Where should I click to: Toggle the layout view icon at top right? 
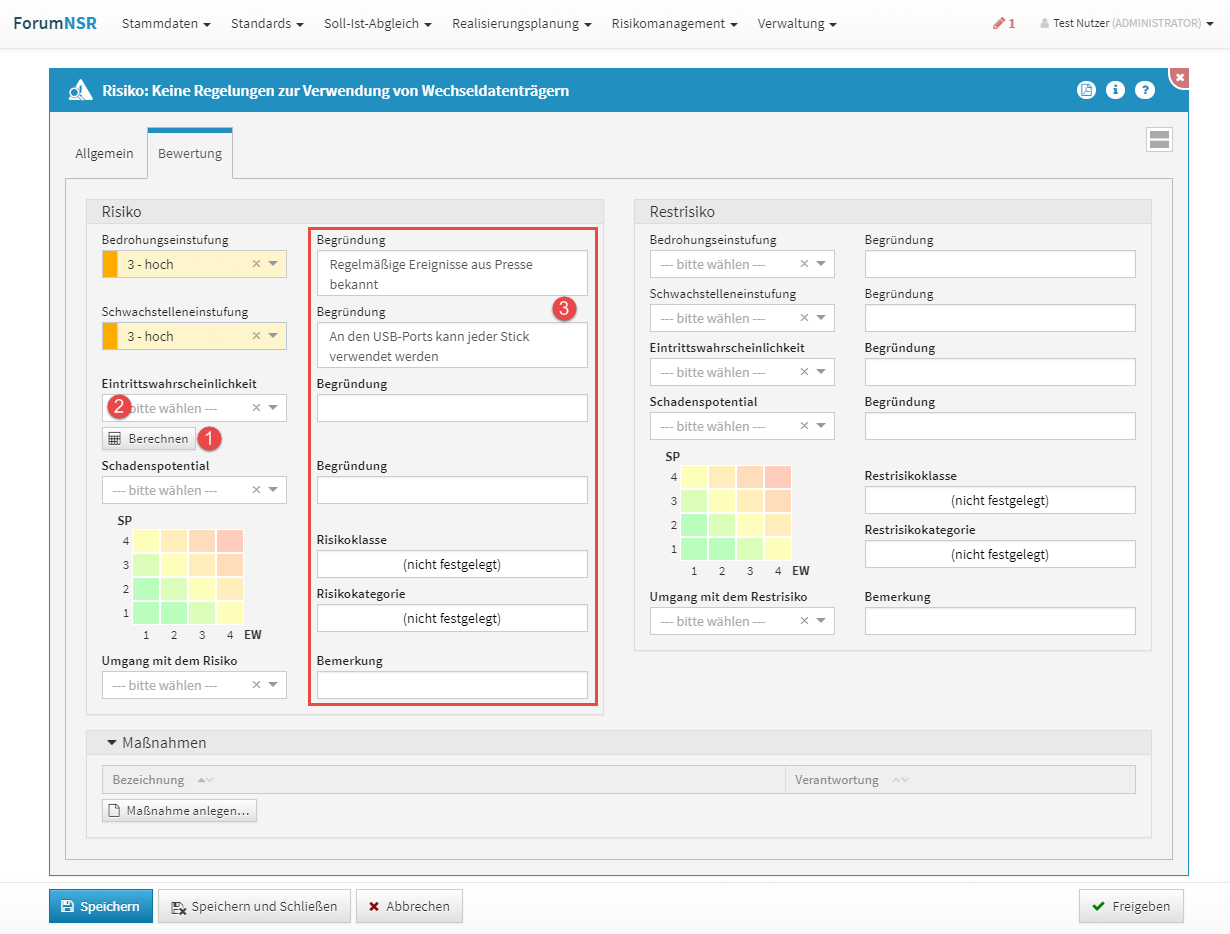tap(1159, 140)
